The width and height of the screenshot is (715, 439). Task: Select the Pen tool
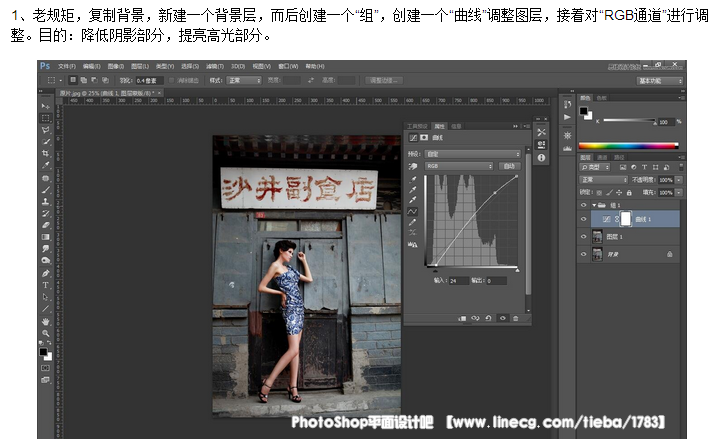pos(46,274)
